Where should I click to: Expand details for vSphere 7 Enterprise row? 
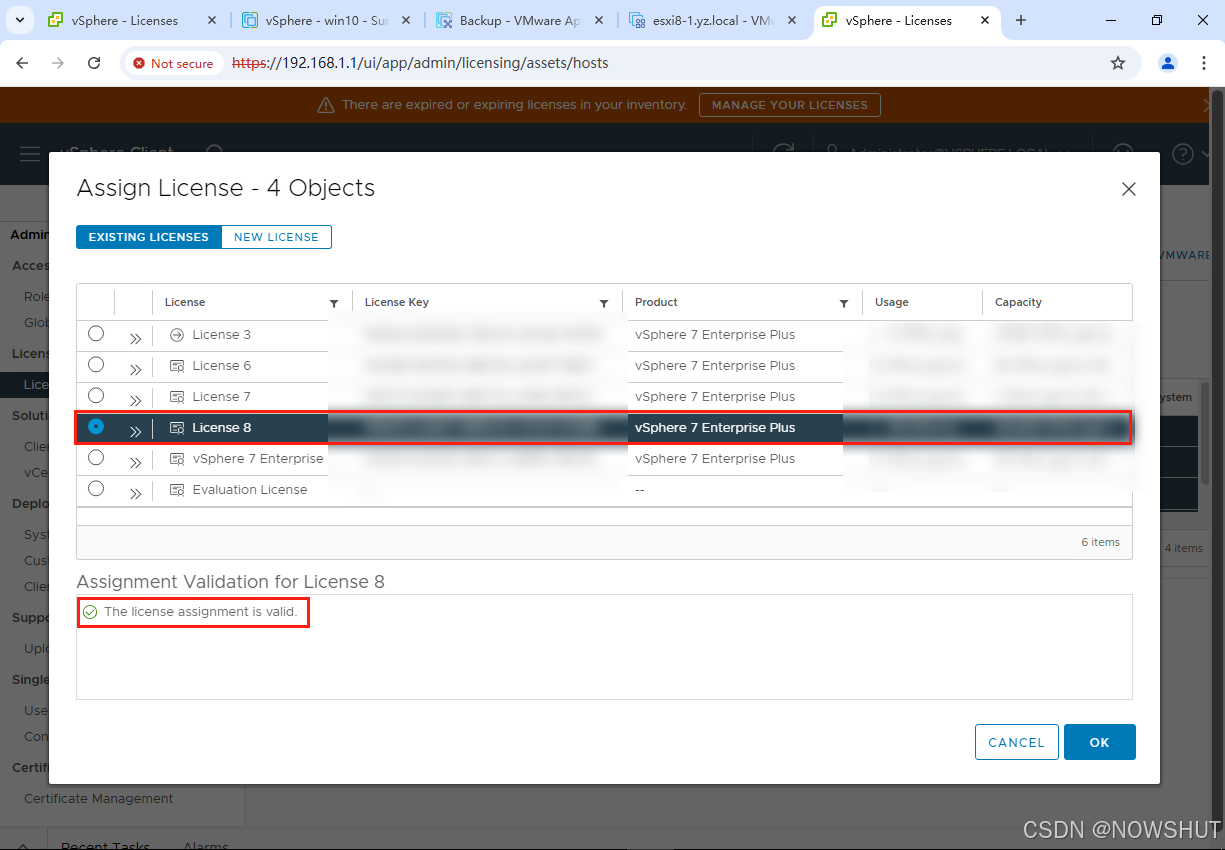tap(135, 462)
